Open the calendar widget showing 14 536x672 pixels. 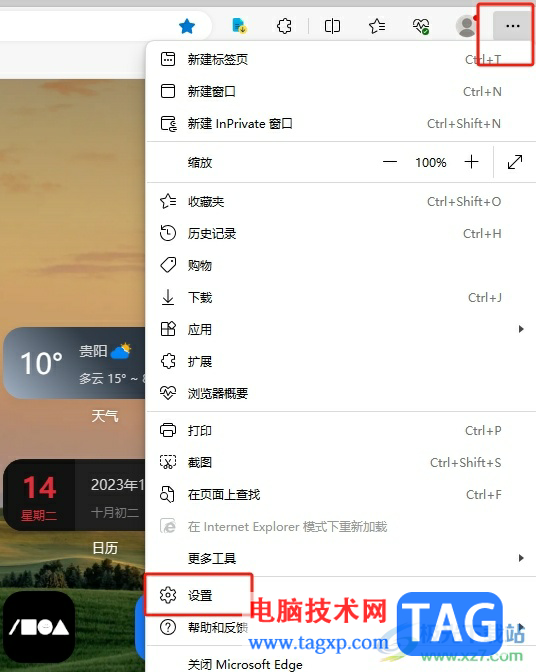point(75,495)
